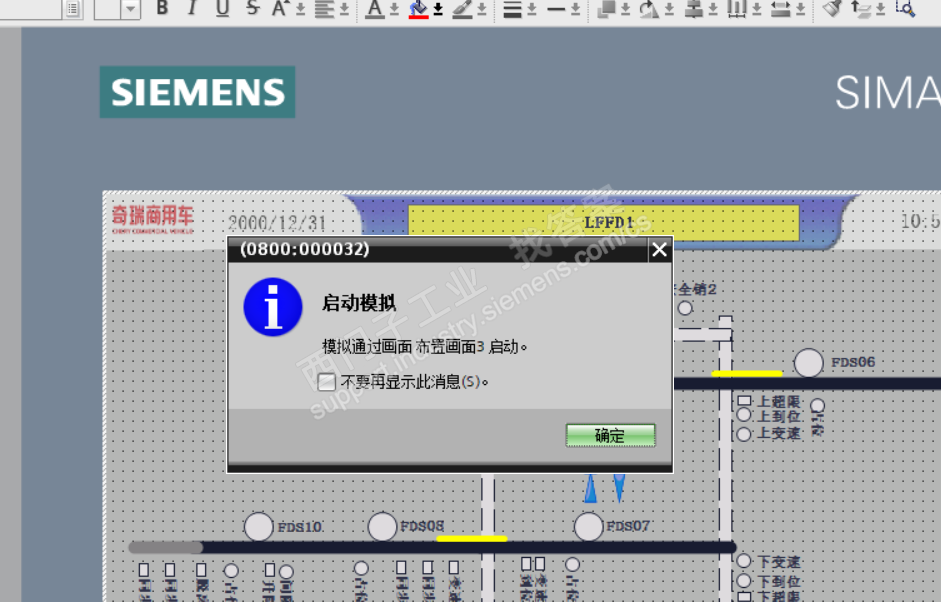Open dropdown arrow beside fill color
Image resolution: width=941 pixels, height=602 pixels.
438,9
